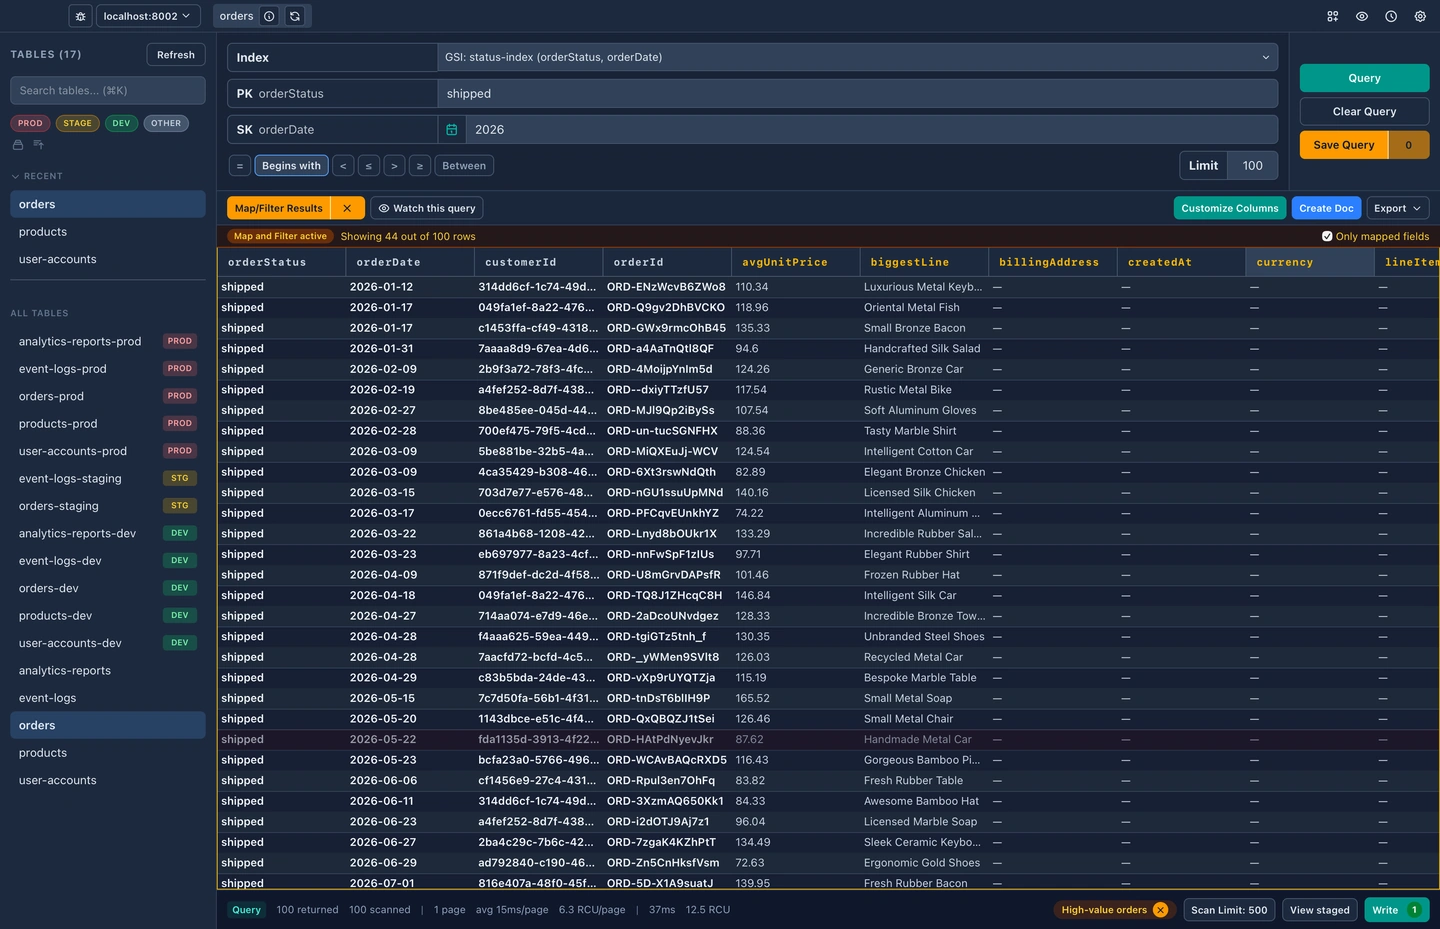Uncheck Only mapped fields checkbox
The image size is (1440, 929).
1327,237
